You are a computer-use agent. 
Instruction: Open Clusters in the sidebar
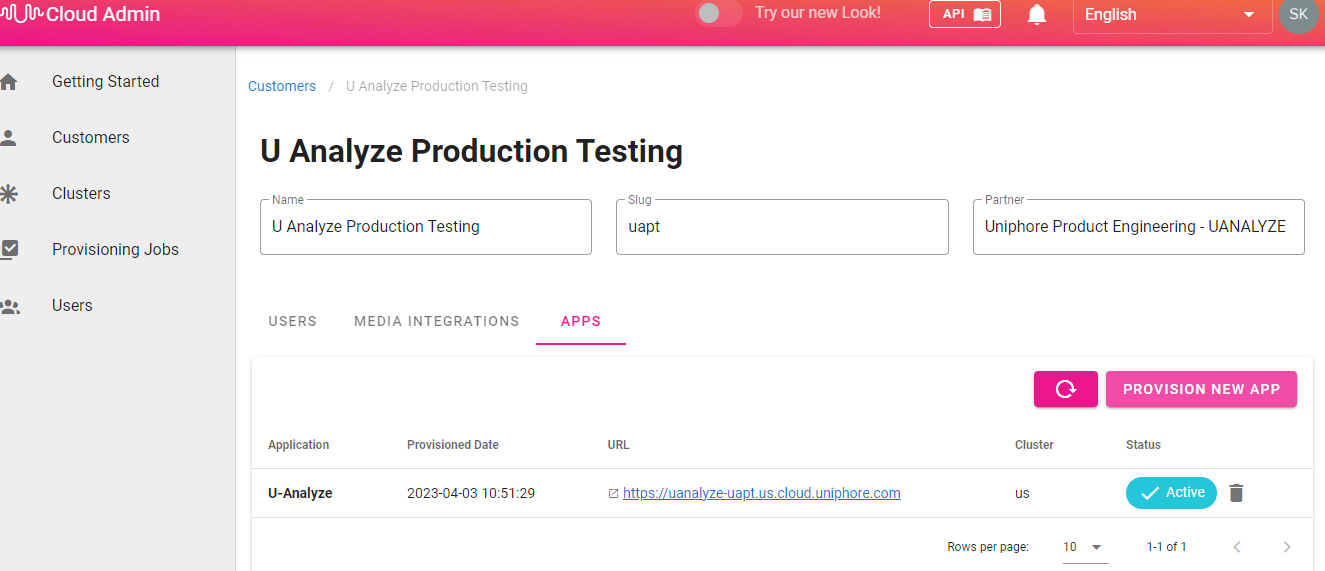(82, 194)
